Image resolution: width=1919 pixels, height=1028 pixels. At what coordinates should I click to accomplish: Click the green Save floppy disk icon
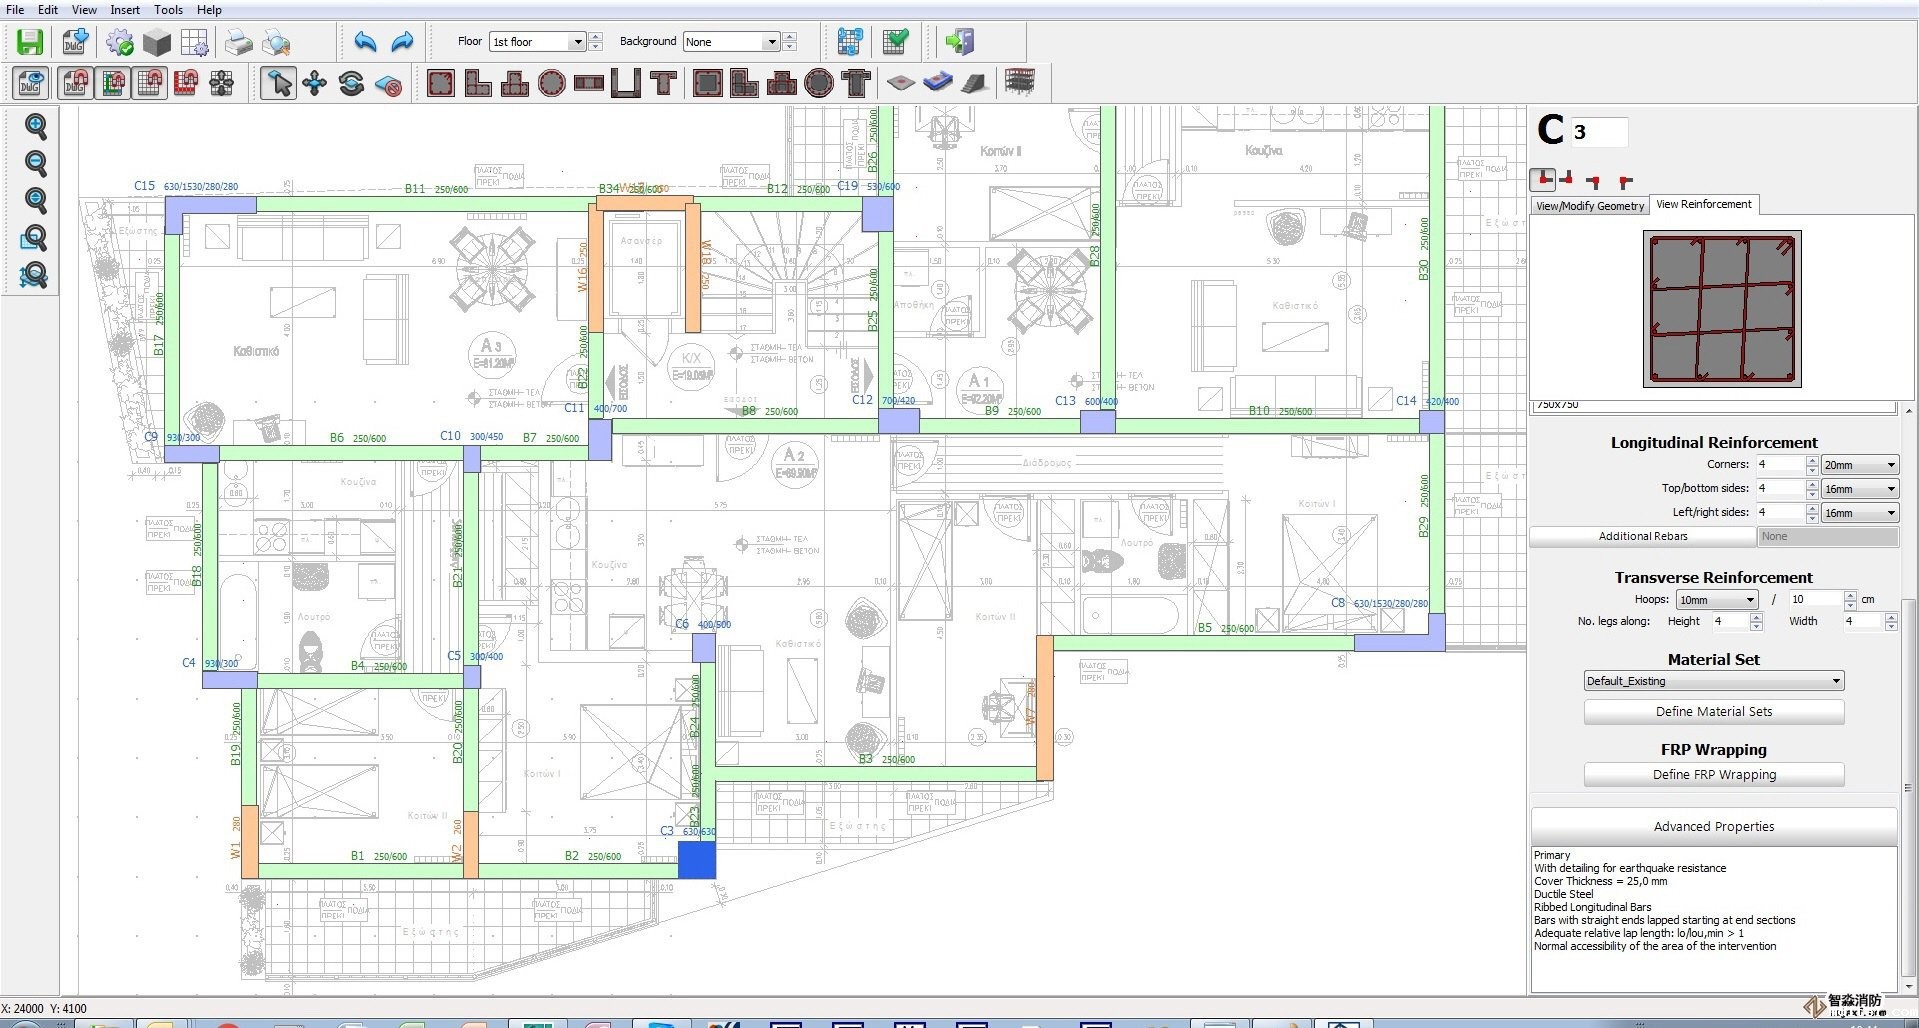point(30,42)
